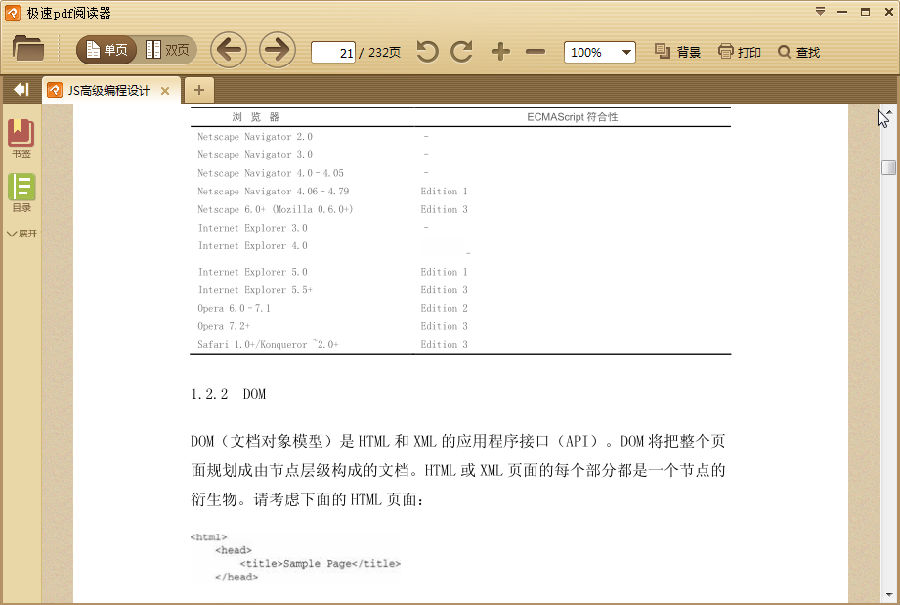This screenshot has width=900, height=605.
Task: Click the '<title>Sample Page</title>' code line
Action: click(x=320, y=564)
